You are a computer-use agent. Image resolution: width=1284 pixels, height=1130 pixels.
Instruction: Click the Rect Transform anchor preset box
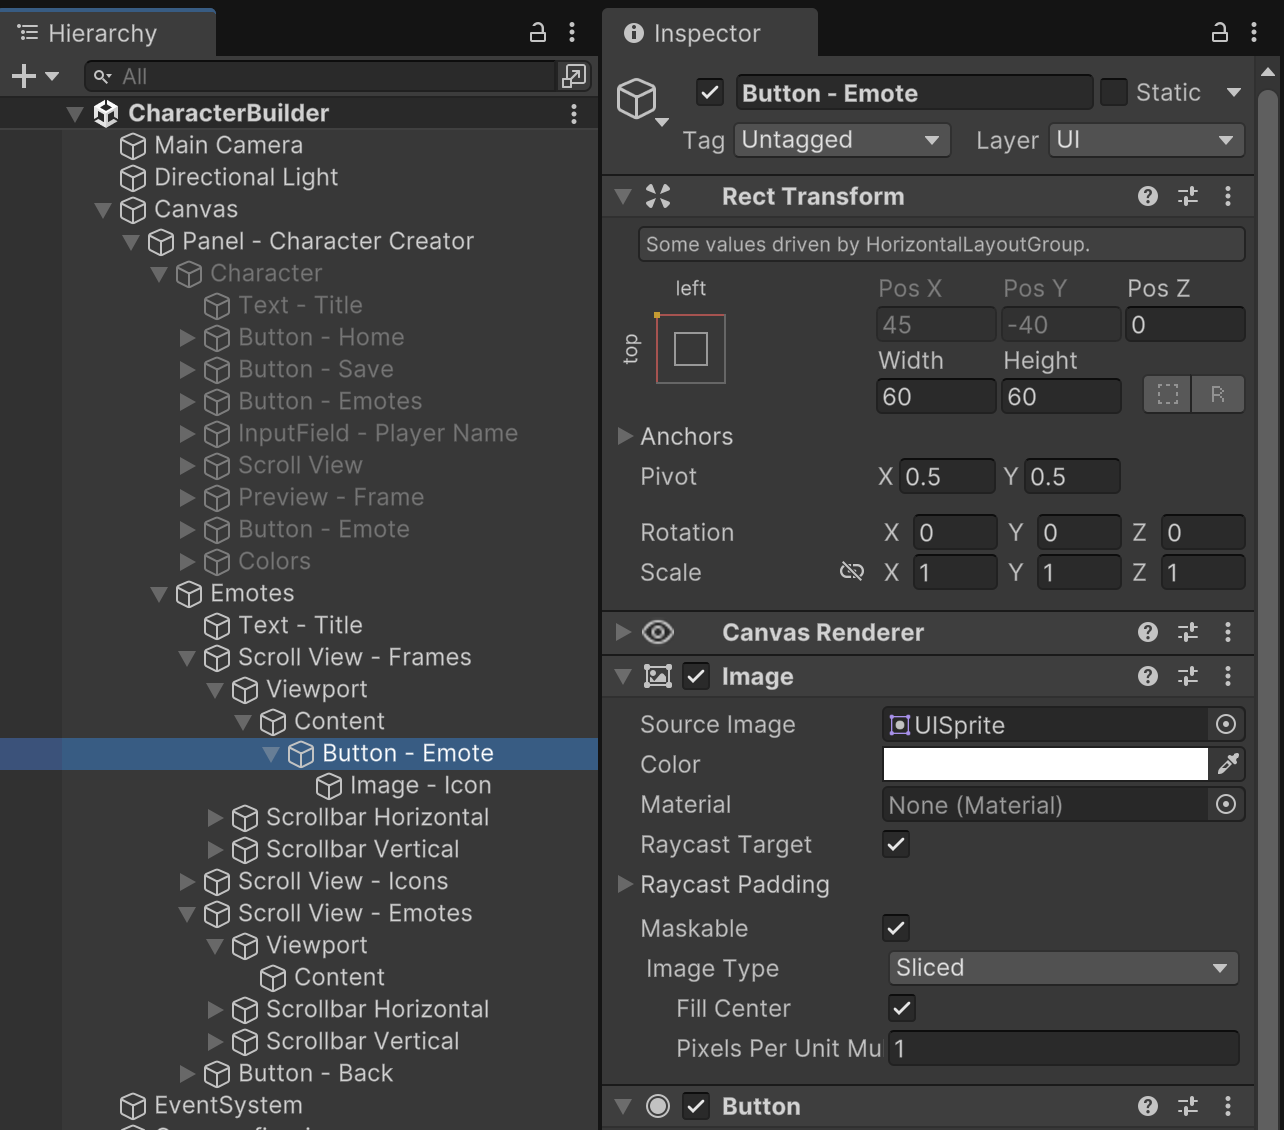tap(690, 349)
